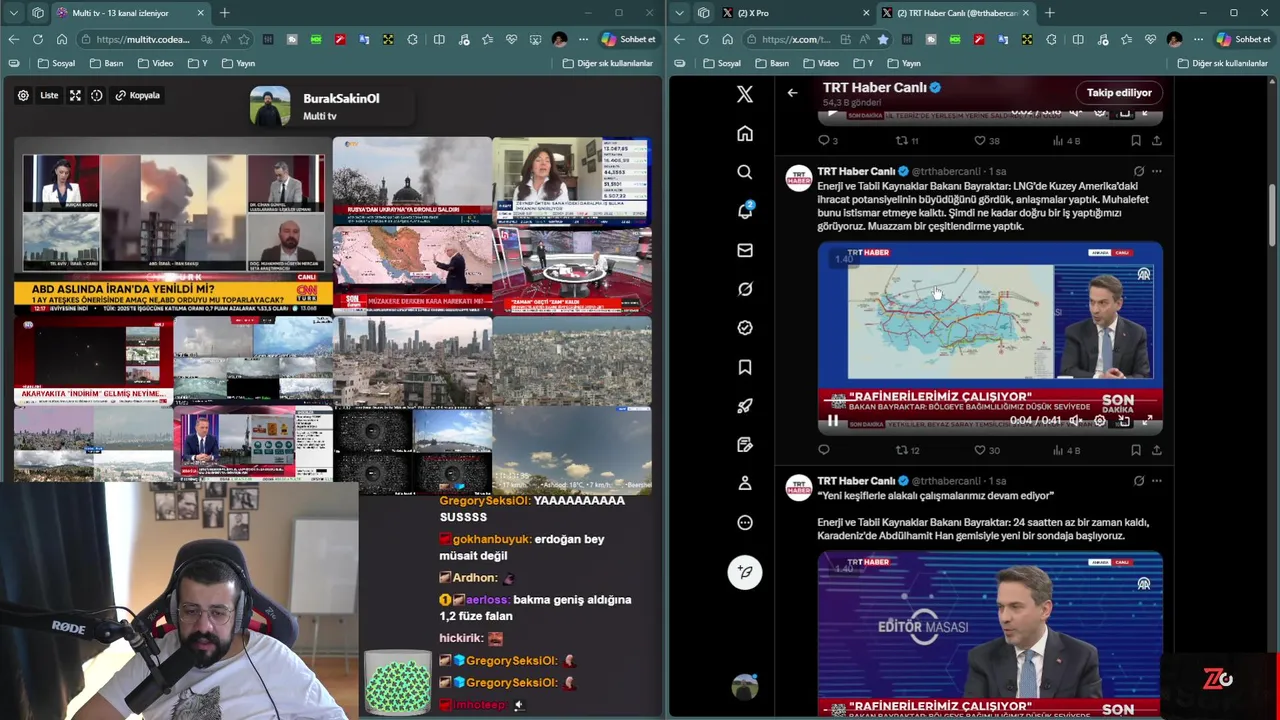Open X Home from the sidebar
The image size is (1280, 720).
coord(744,134)
